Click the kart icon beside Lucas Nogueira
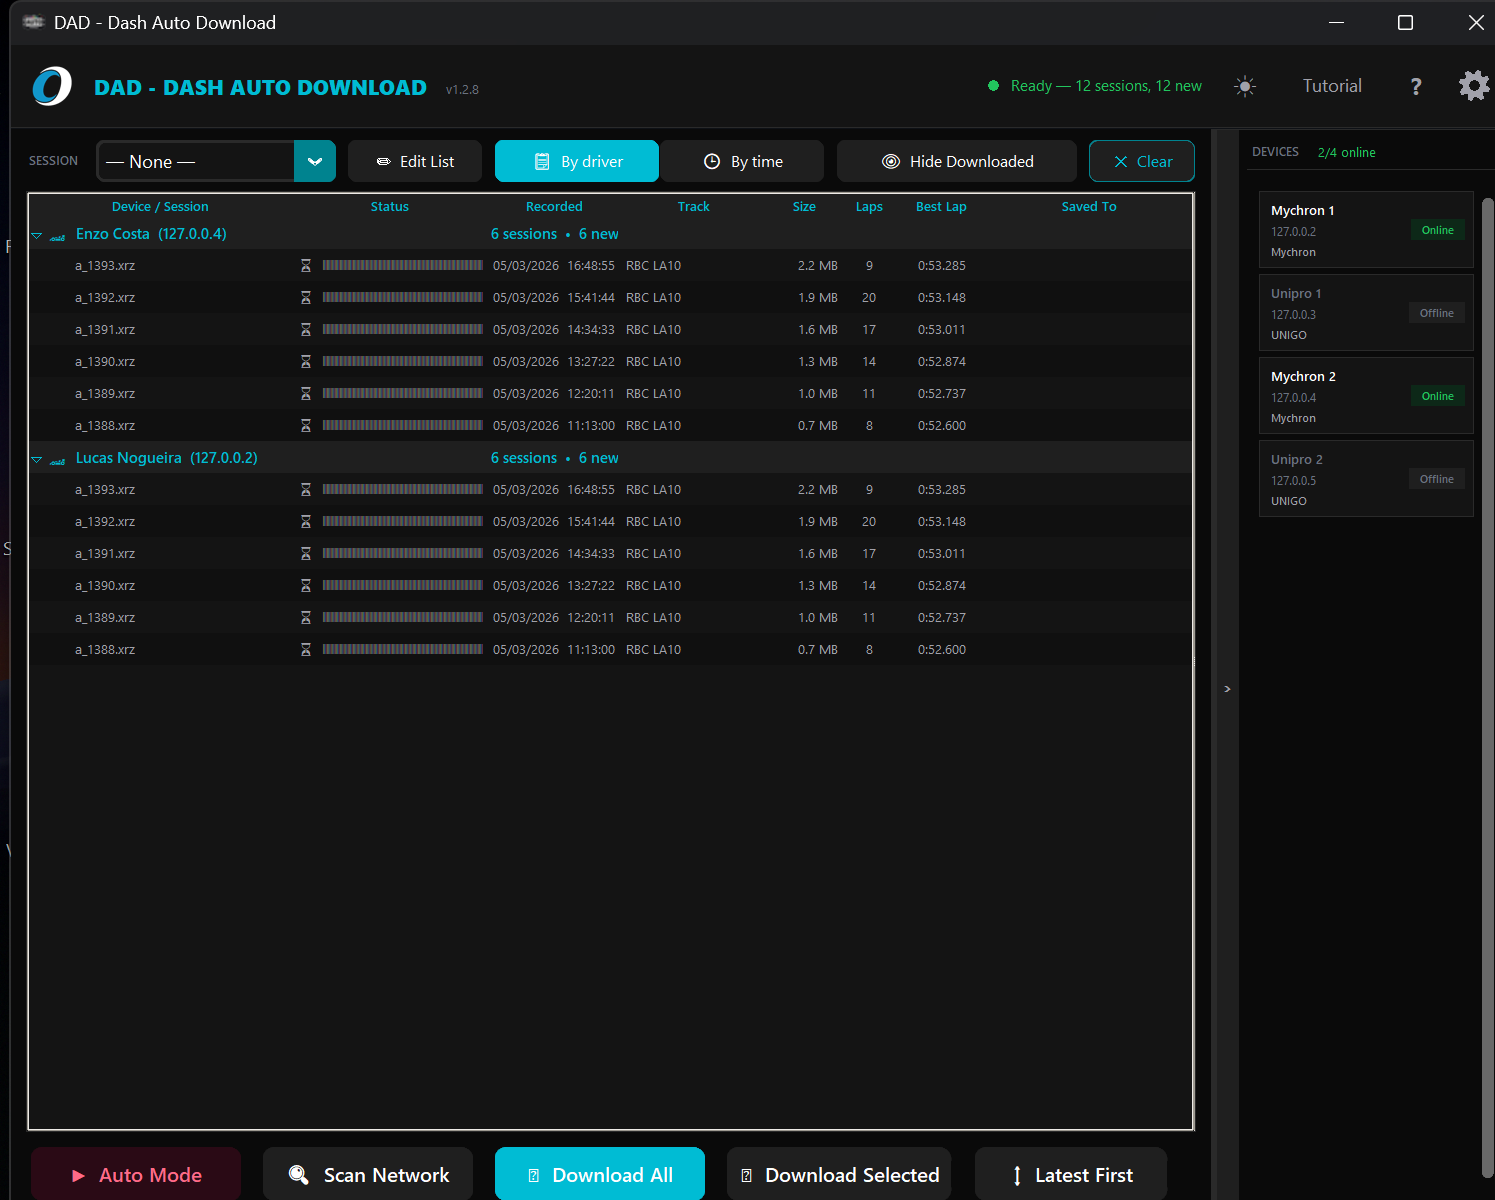The height and width of the screenshot is (1200, 1495). 58,461
